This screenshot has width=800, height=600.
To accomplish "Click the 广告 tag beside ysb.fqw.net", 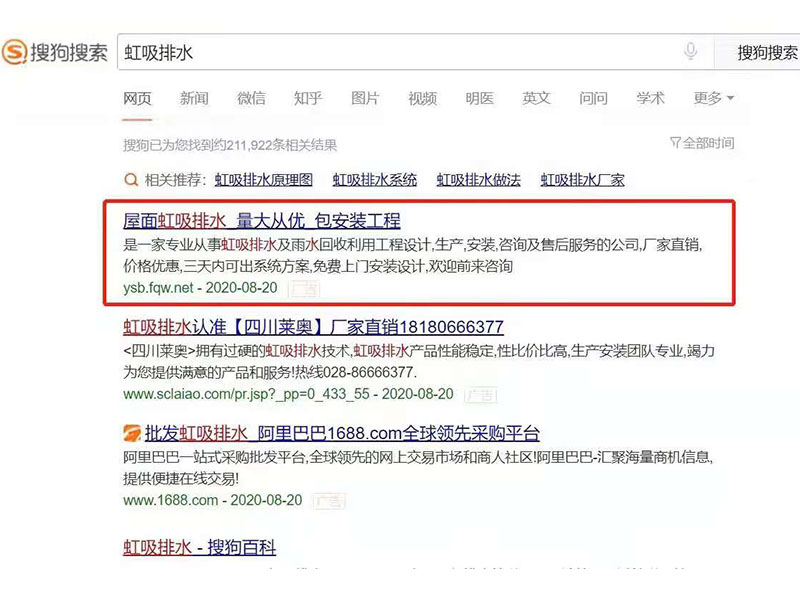I will click(304, 289).
